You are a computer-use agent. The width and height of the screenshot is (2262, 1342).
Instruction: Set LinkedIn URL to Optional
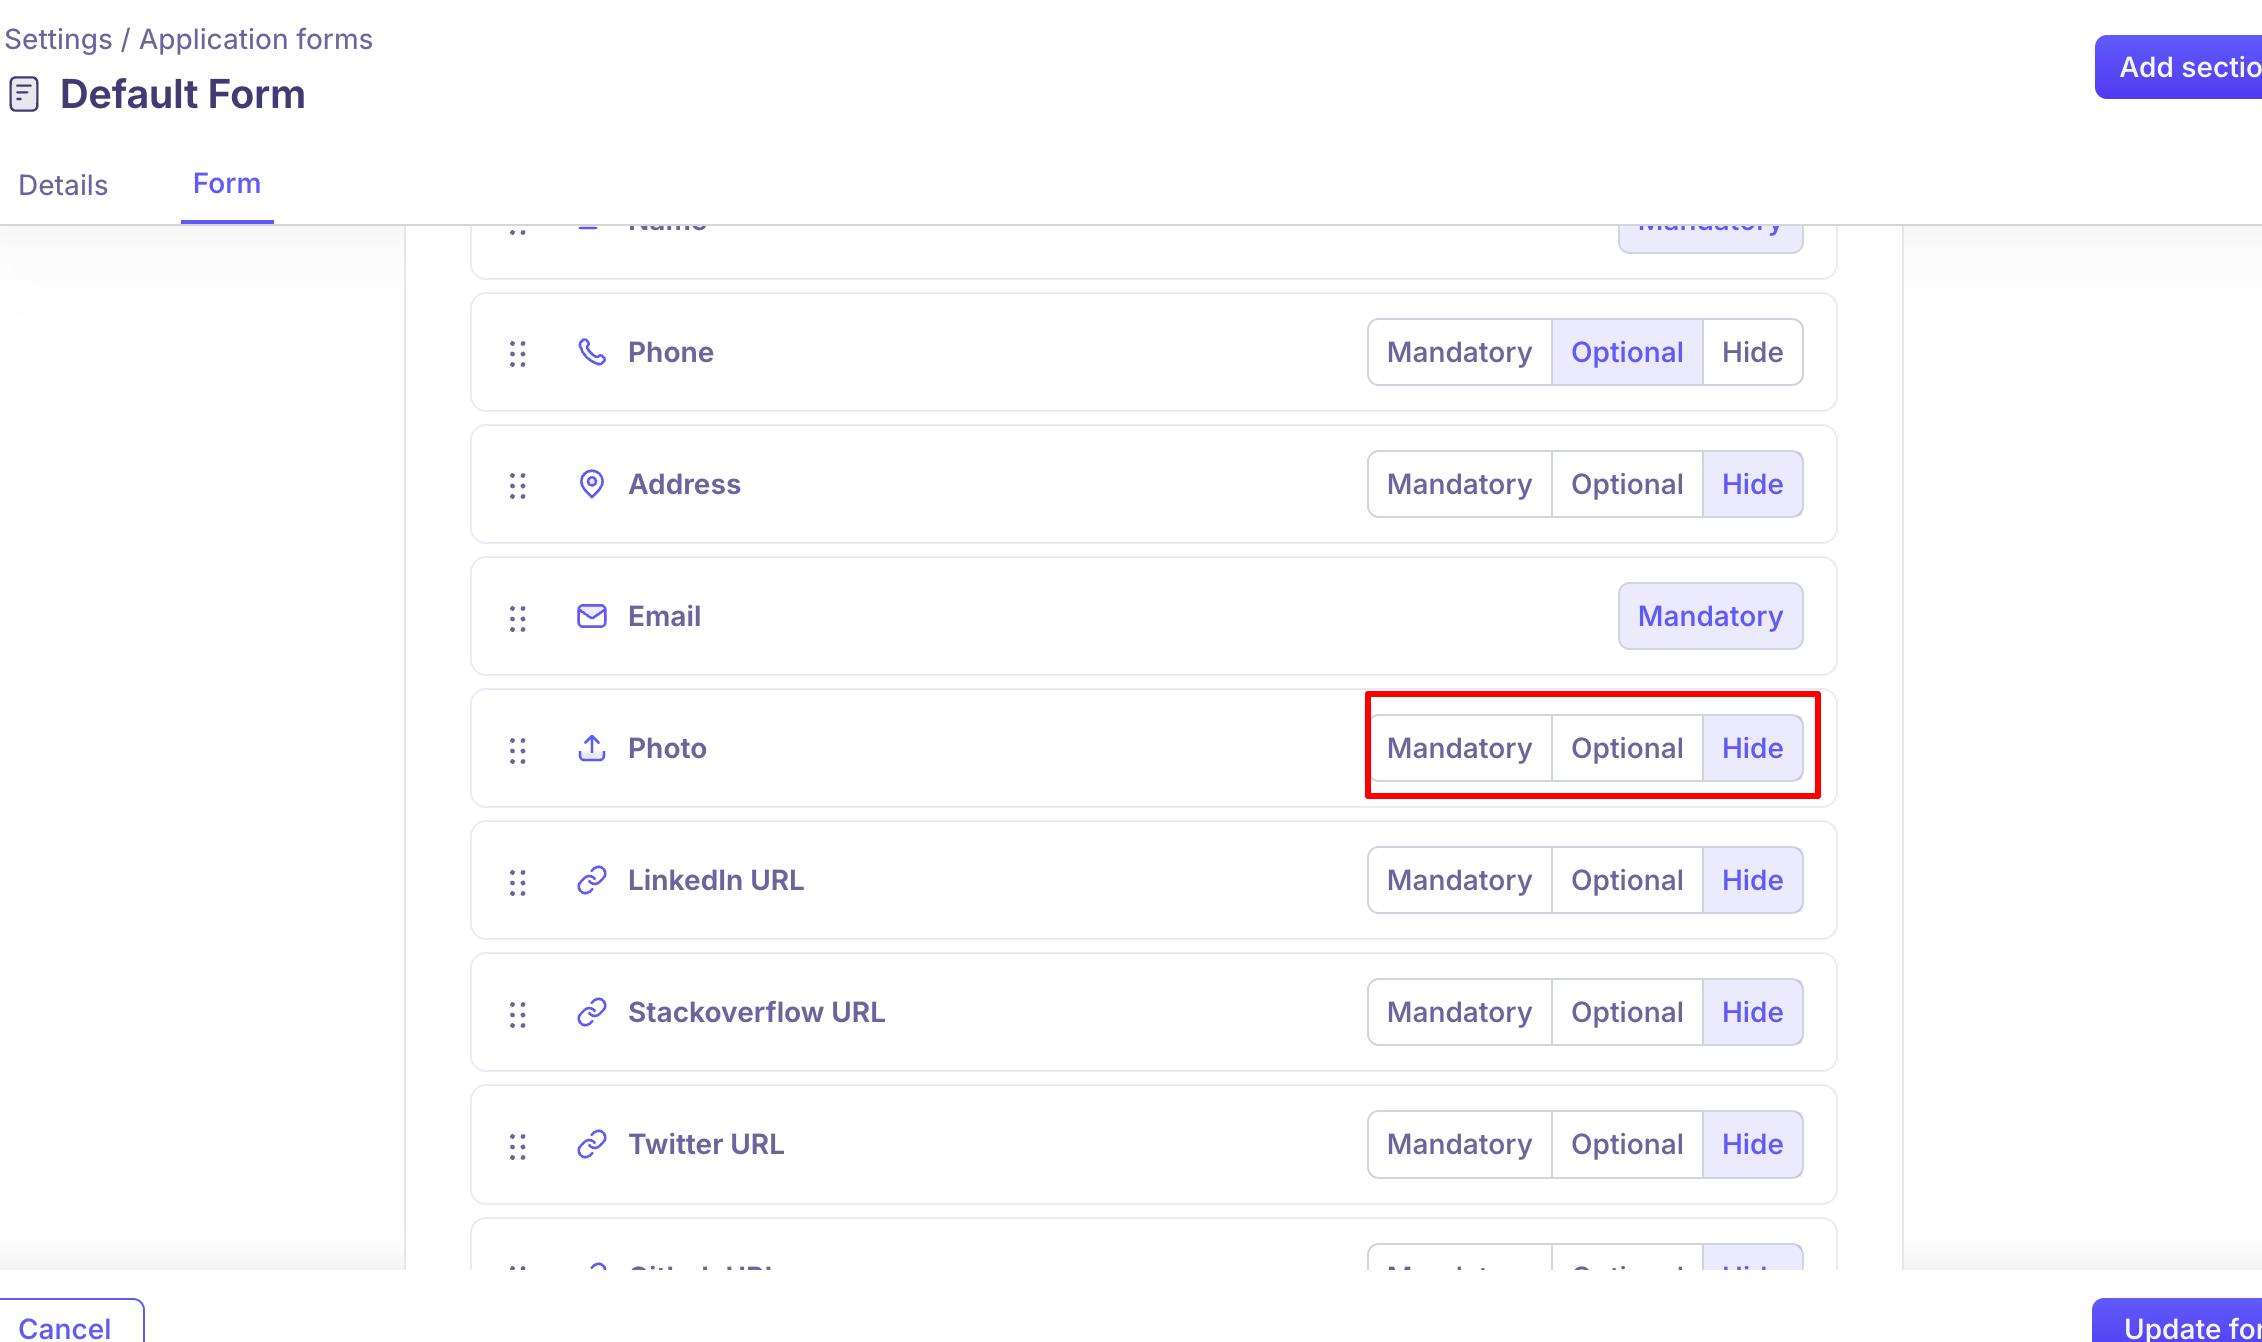click(1627, 880)
